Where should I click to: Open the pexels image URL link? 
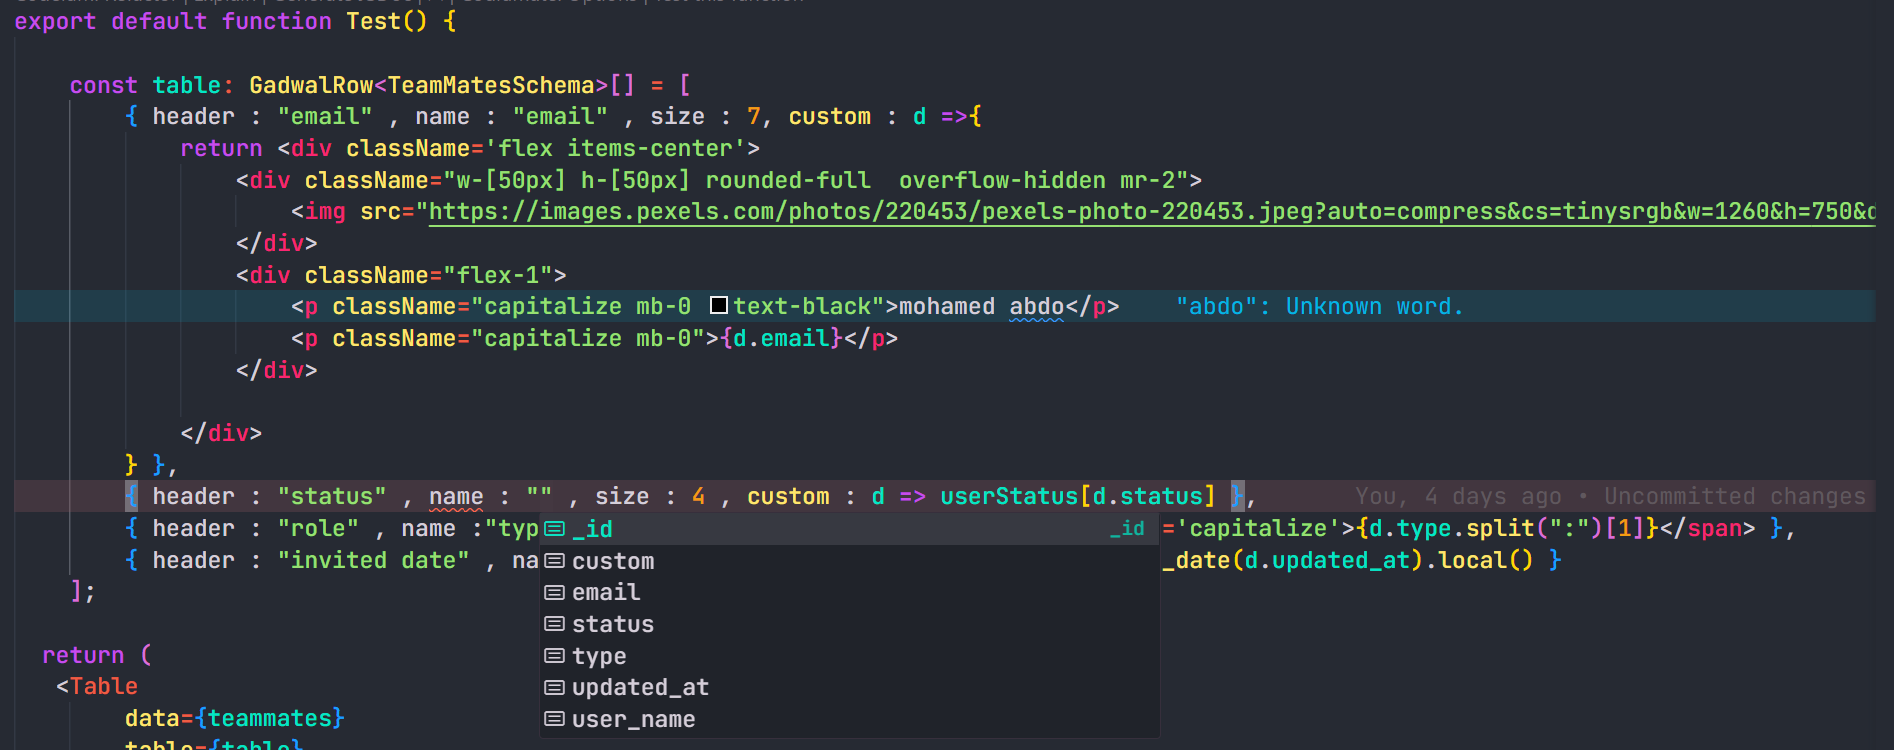(1152, 212)
